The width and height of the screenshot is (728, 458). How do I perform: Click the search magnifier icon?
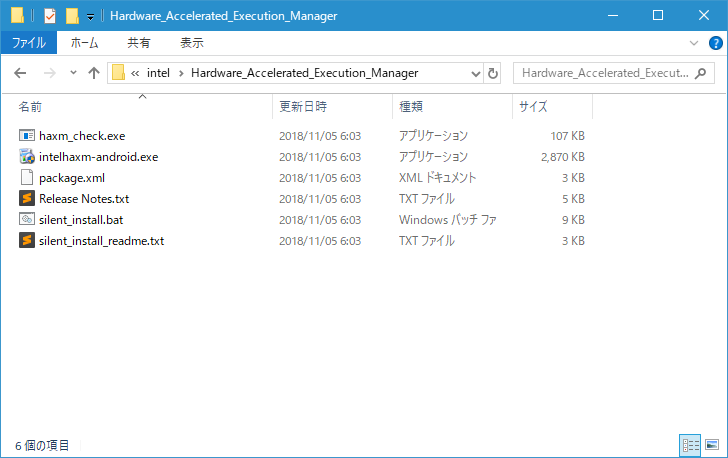coord(700,73)
